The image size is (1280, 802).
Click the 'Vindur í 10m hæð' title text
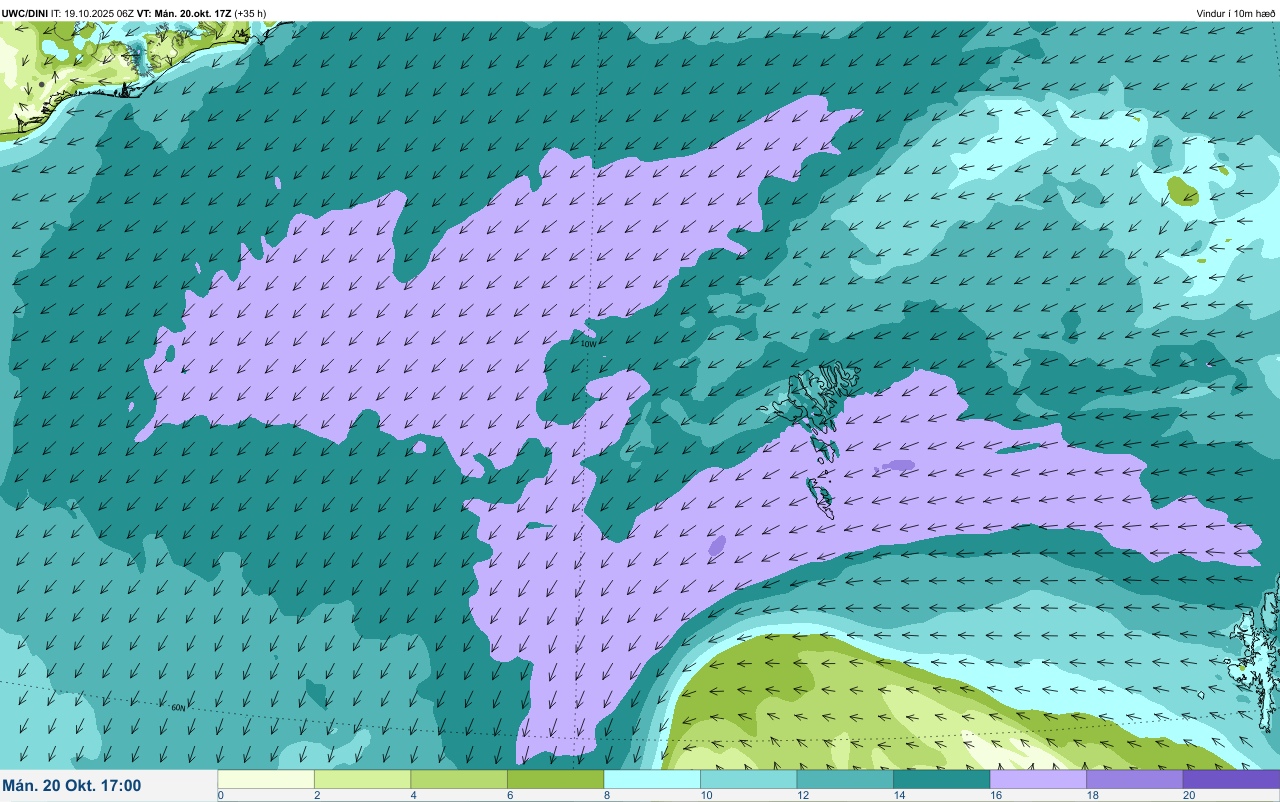click(1236, 13)
